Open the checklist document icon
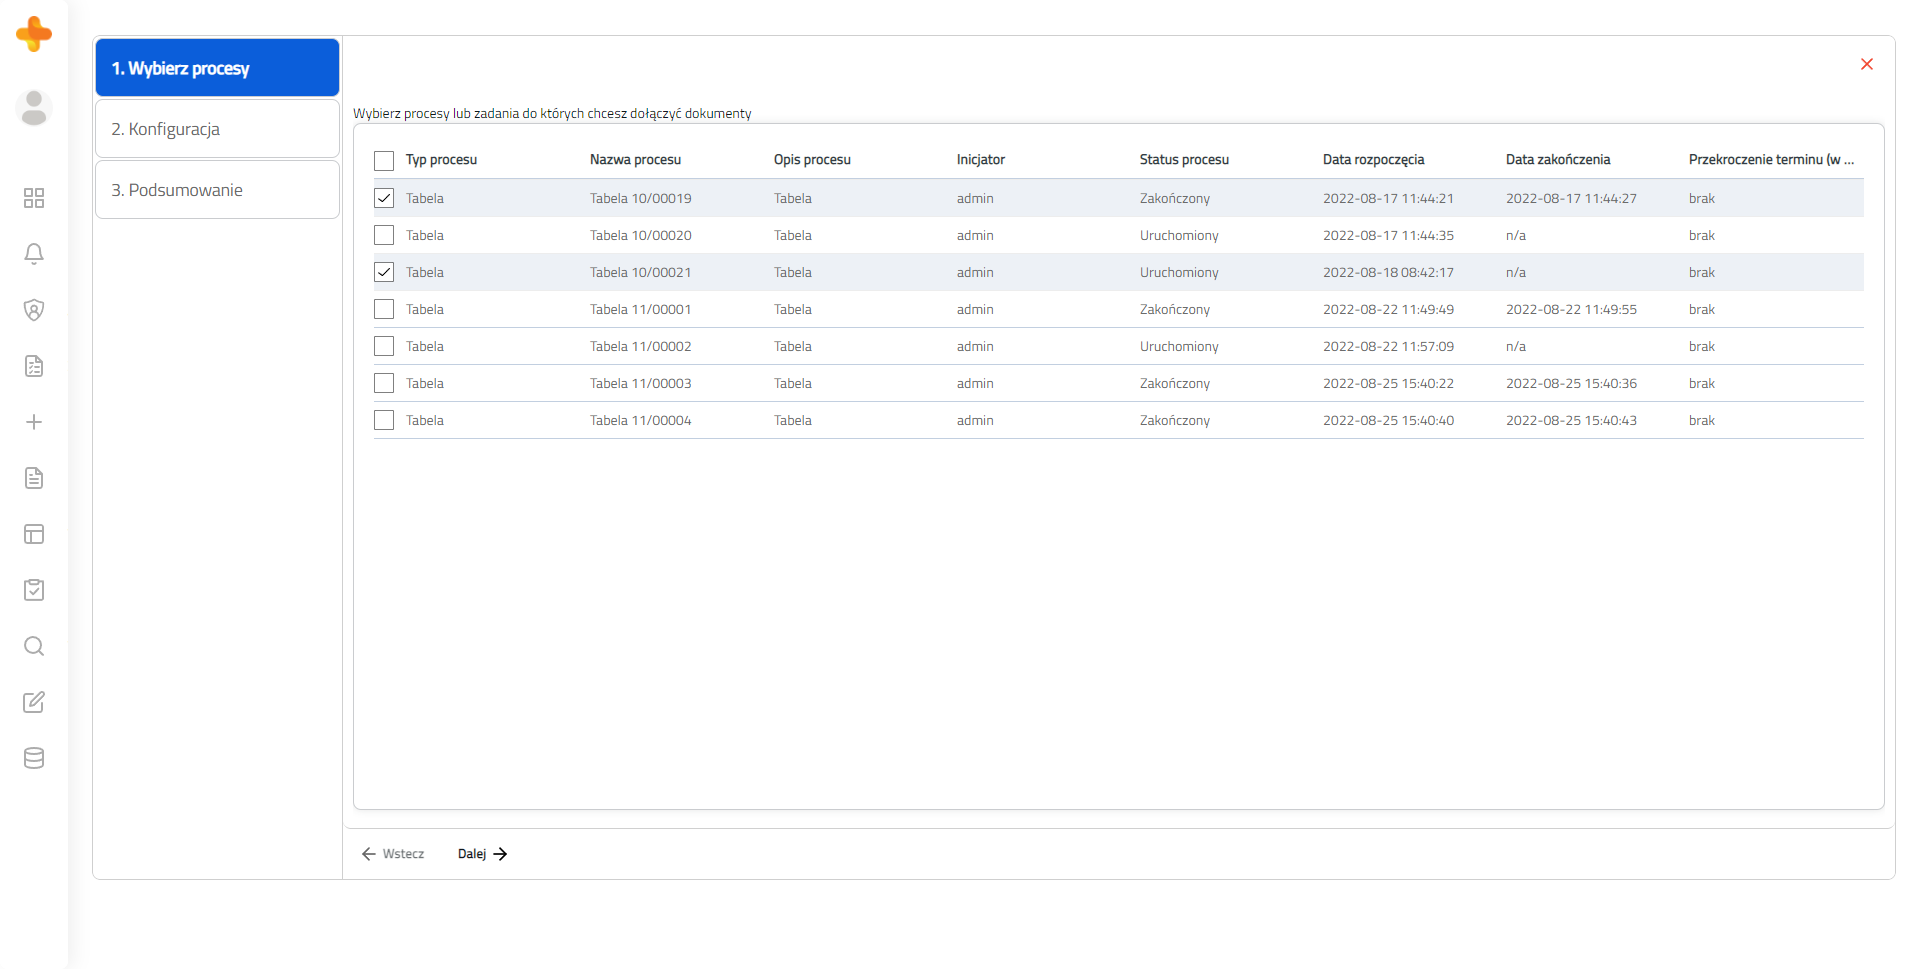This screenshot has height=969, width=1920. [x=34, y=366]
